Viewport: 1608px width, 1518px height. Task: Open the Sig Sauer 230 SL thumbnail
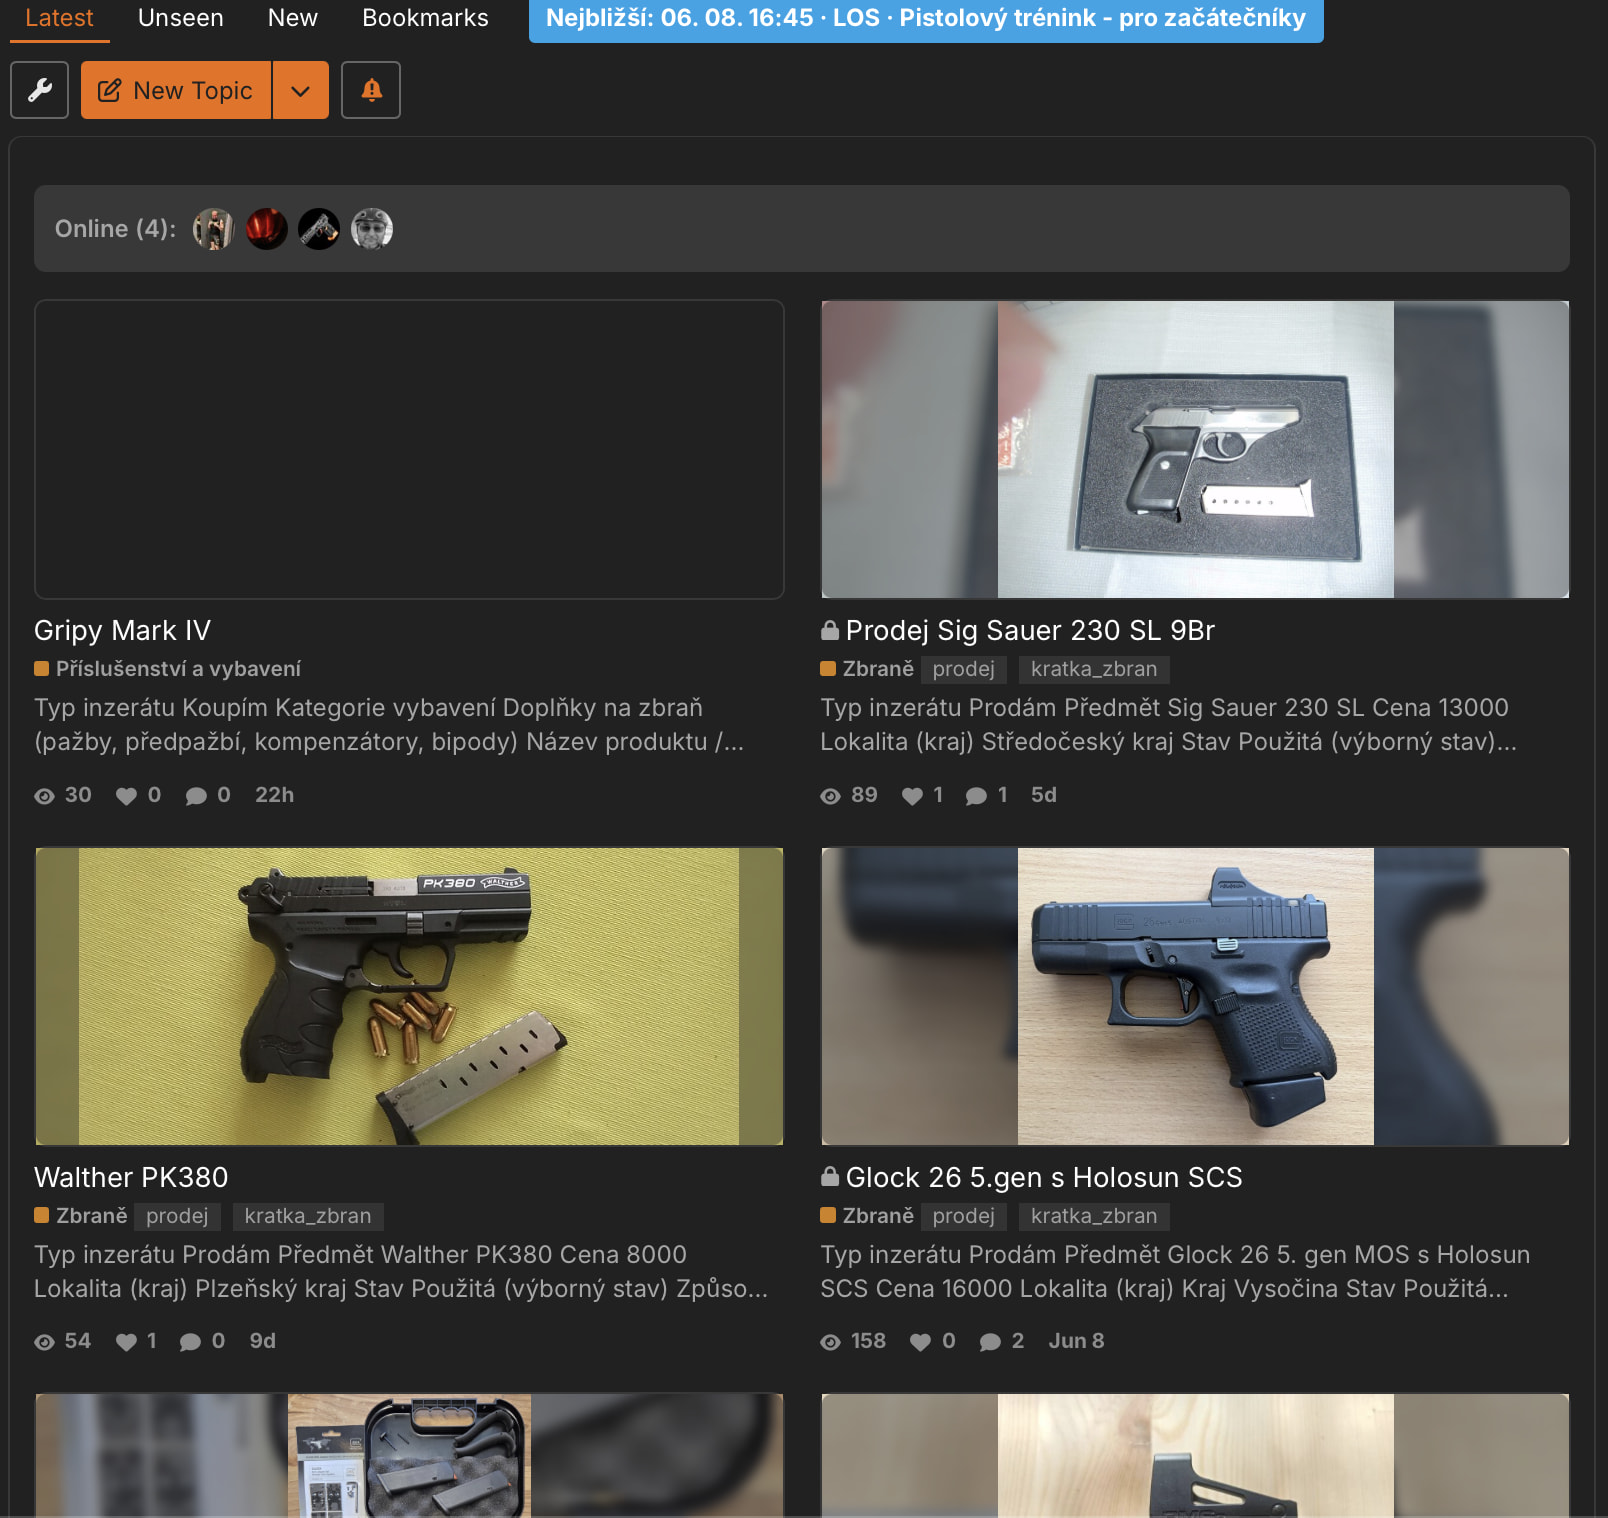tap(1195, 449)
